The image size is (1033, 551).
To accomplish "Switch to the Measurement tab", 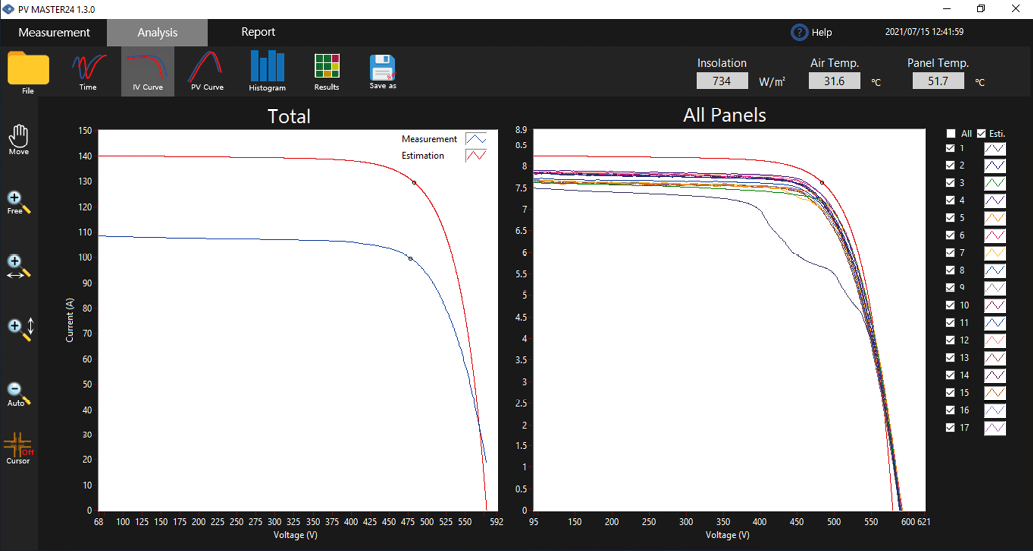I will point(54,32).
